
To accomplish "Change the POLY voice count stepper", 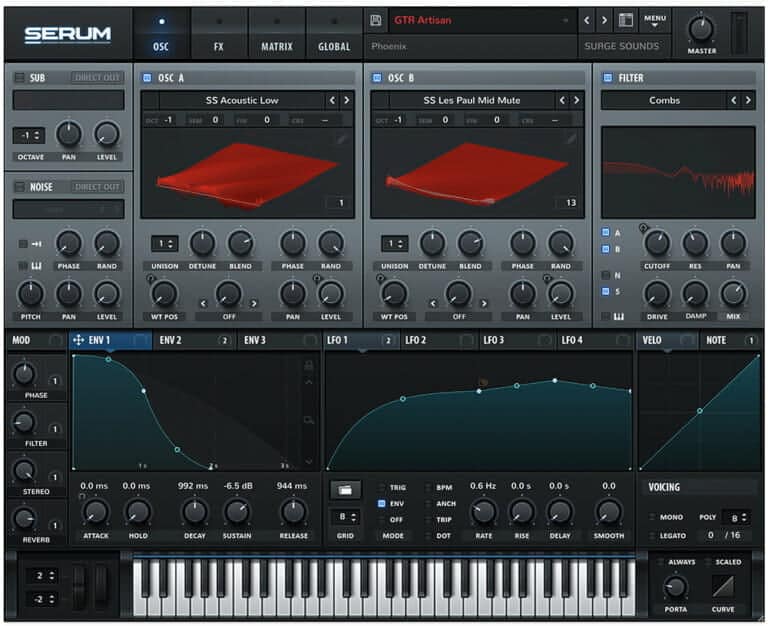I will tap(738, 518).
